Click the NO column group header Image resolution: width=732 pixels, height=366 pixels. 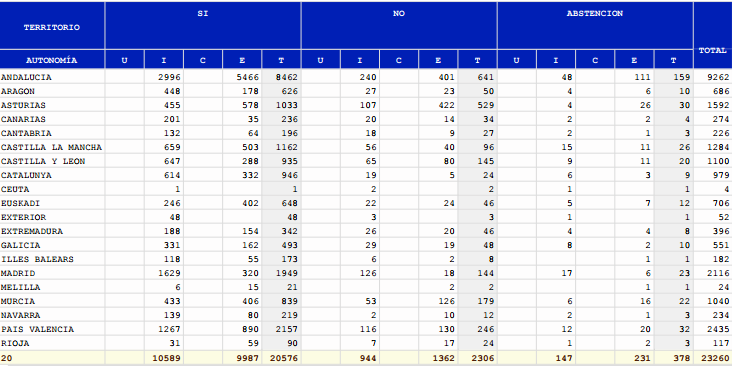point(399,14)
